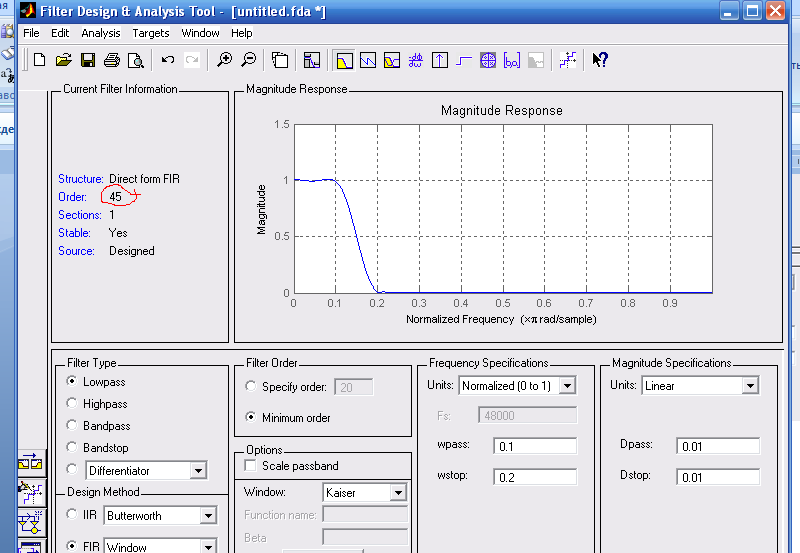Image resolution: width=800 pixels, height=553 pixels.
Task: Select the Magnitude Response analysis icon
Action: click(344, 60)
